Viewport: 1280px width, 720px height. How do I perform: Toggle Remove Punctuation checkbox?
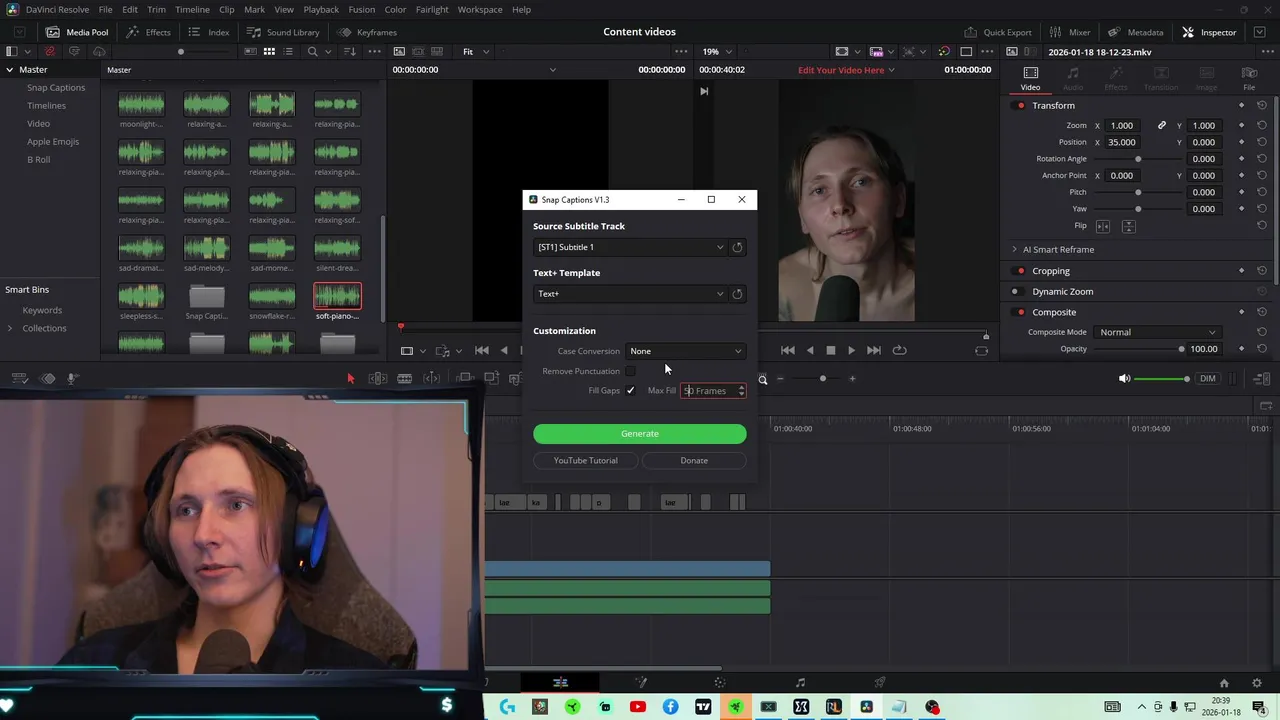(x=630, y=371)
